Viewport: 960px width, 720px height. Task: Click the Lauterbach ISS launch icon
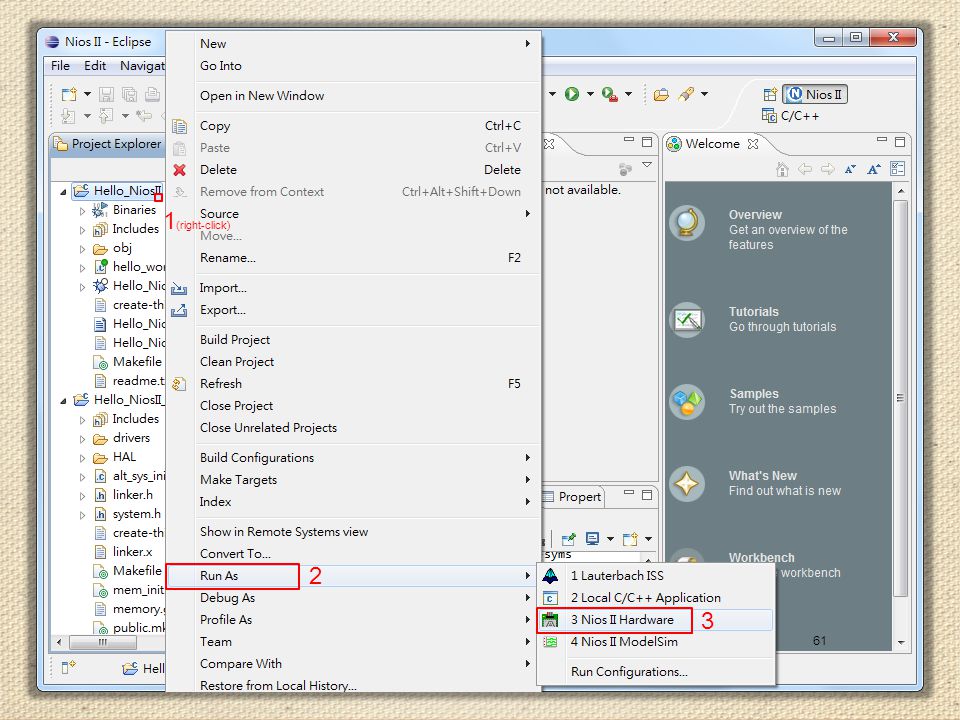[x=550, y=576]
